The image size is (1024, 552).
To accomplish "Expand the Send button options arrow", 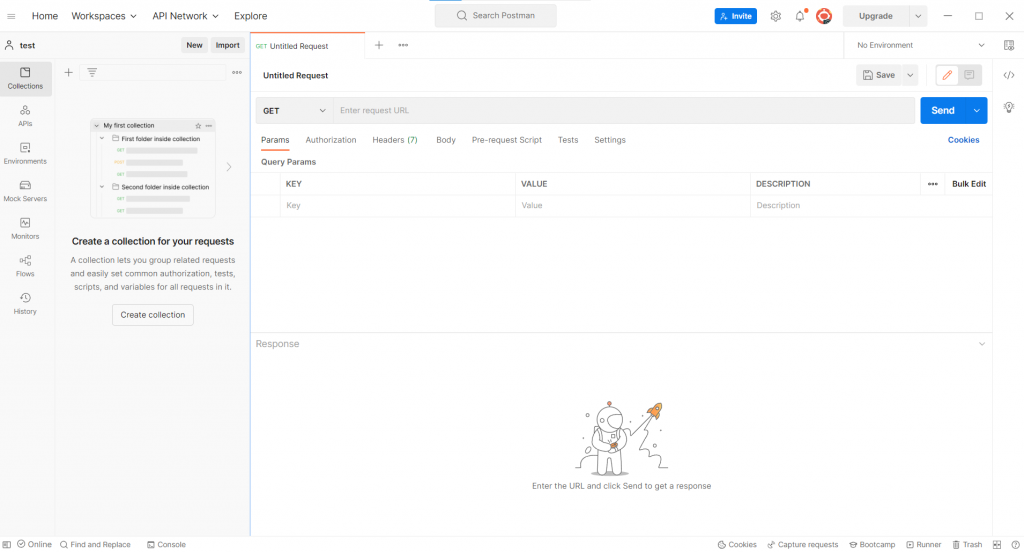I will pyautogui.click(x=976, y=110).
